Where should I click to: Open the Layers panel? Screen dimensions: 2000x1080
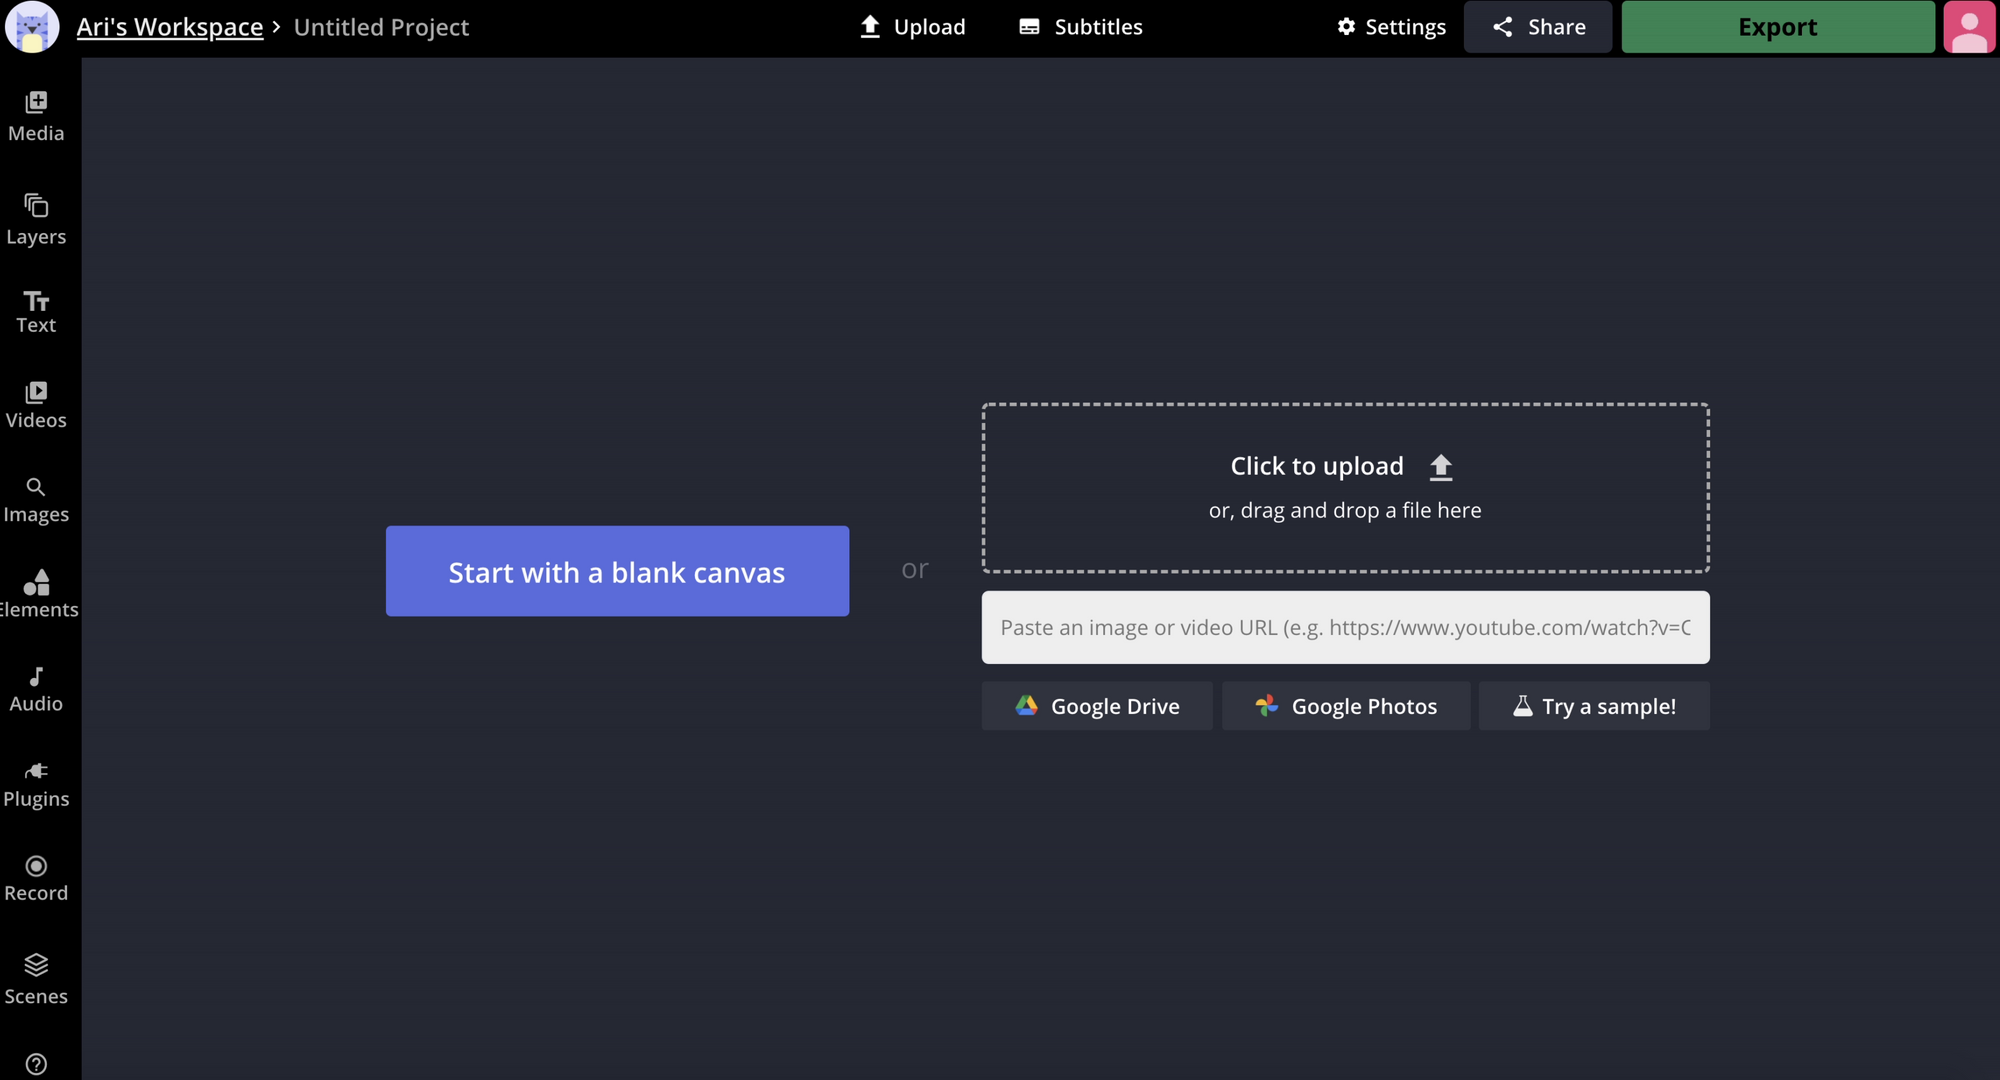click(36, 219)
